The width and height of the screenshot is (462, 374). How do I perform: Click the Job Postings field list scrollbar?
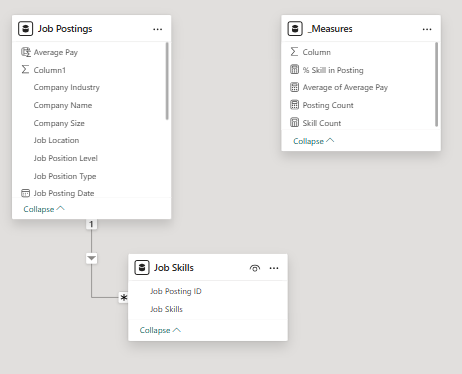coord(167,81)
